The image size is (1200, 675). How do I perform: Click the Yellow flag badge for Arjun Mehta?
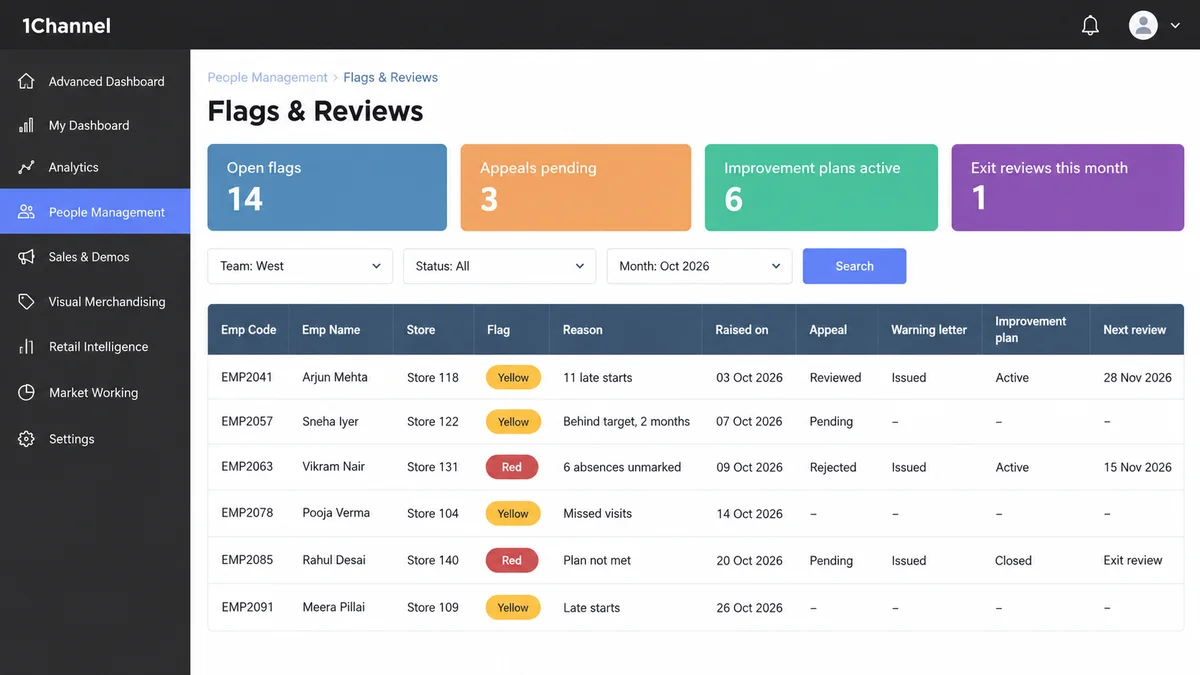(x=513, y=378)
